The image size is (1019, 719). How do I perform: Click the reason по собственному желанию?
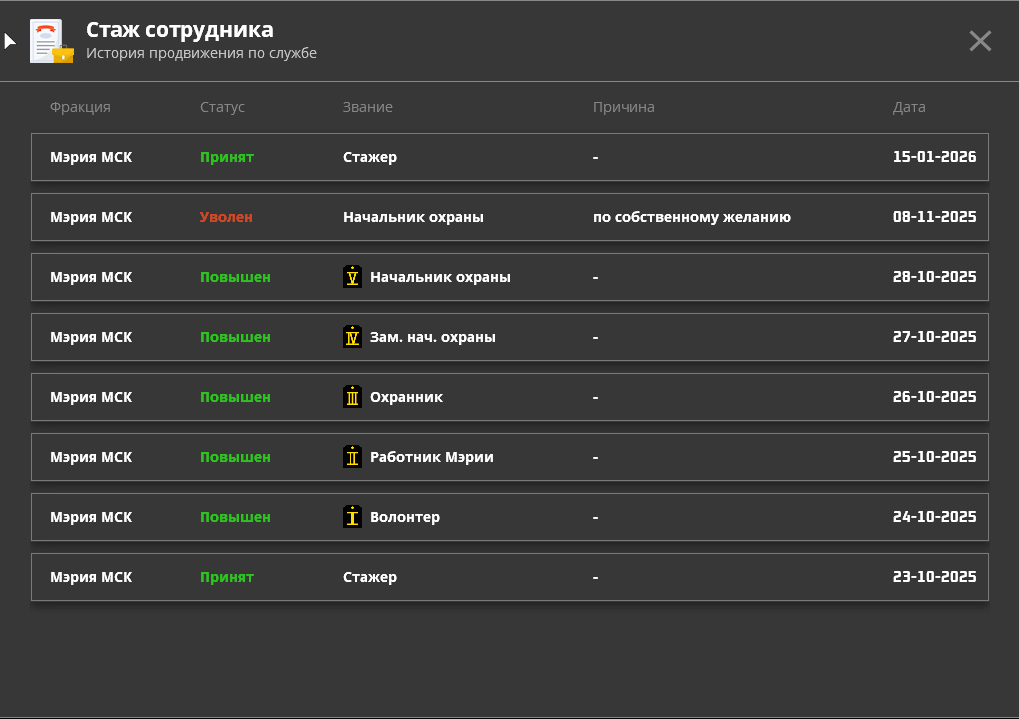pyautogui.click(x=691, y=217)
